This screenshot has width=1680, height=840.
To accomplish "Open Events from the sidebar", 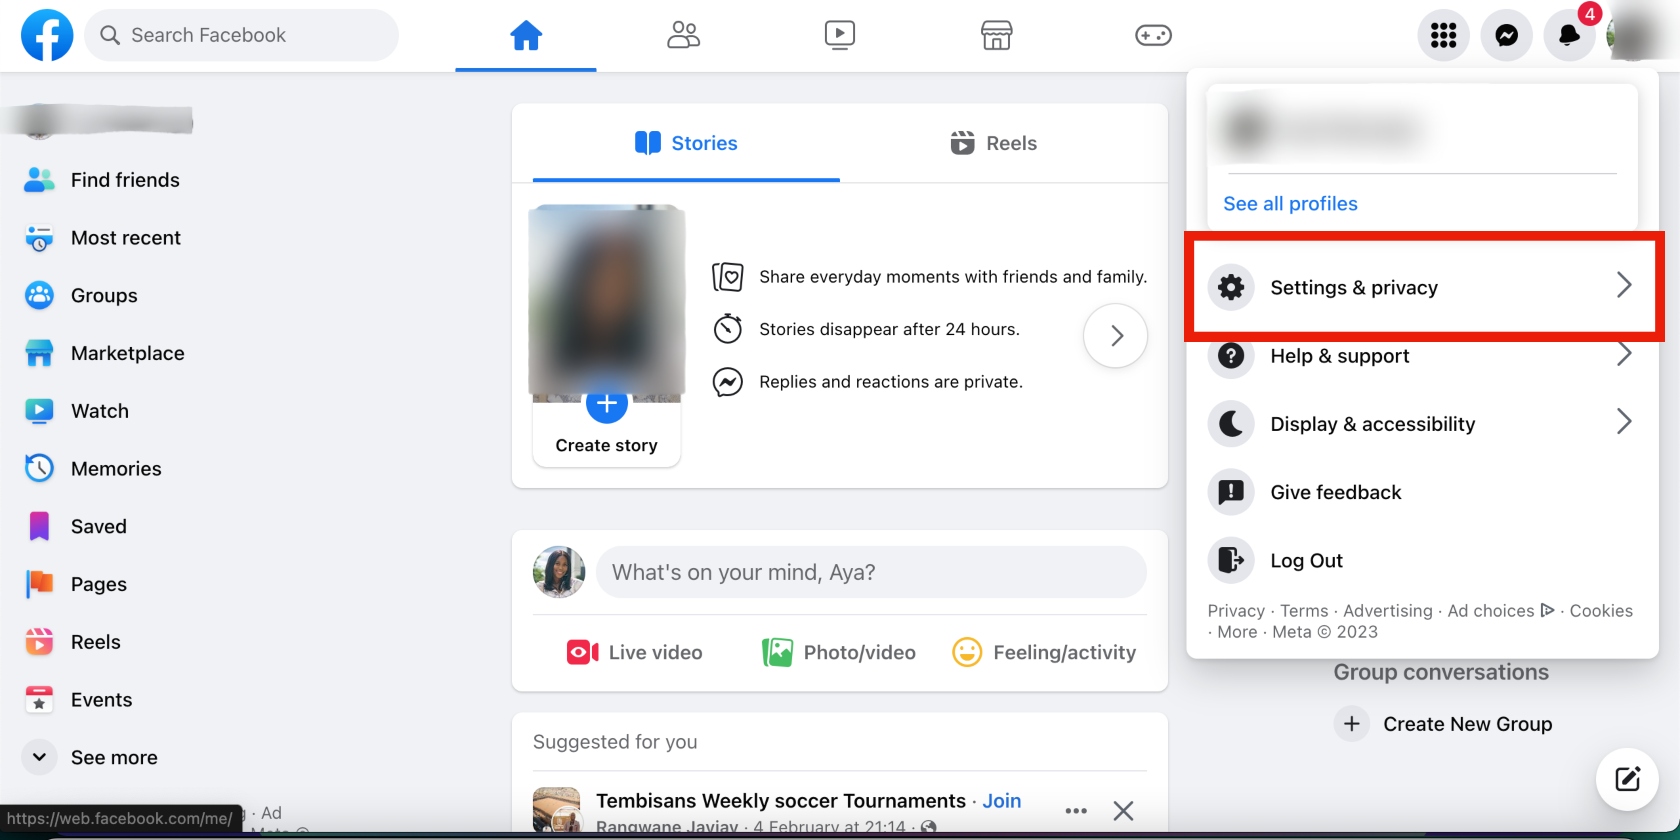I will coord(101,700).
